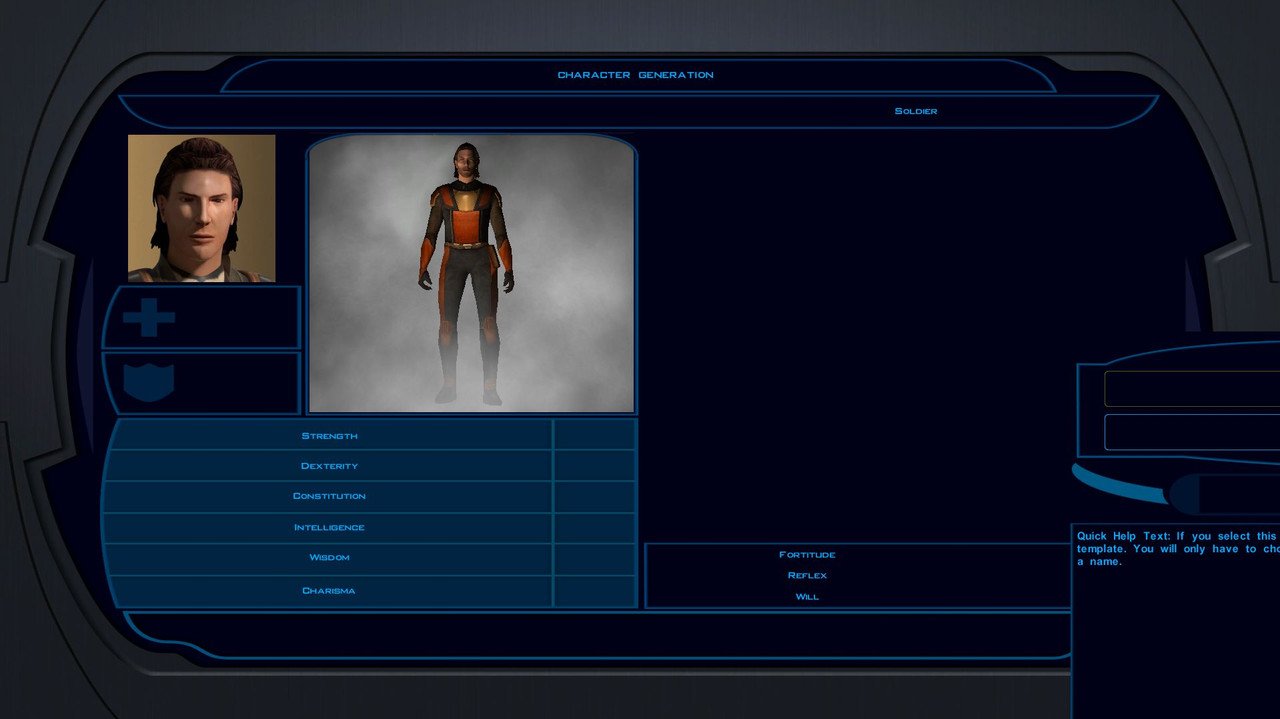Viewport: 1280px width, 719px height.
Task: Click the Quick Help Text description
Action: [x=1178, y=549]
